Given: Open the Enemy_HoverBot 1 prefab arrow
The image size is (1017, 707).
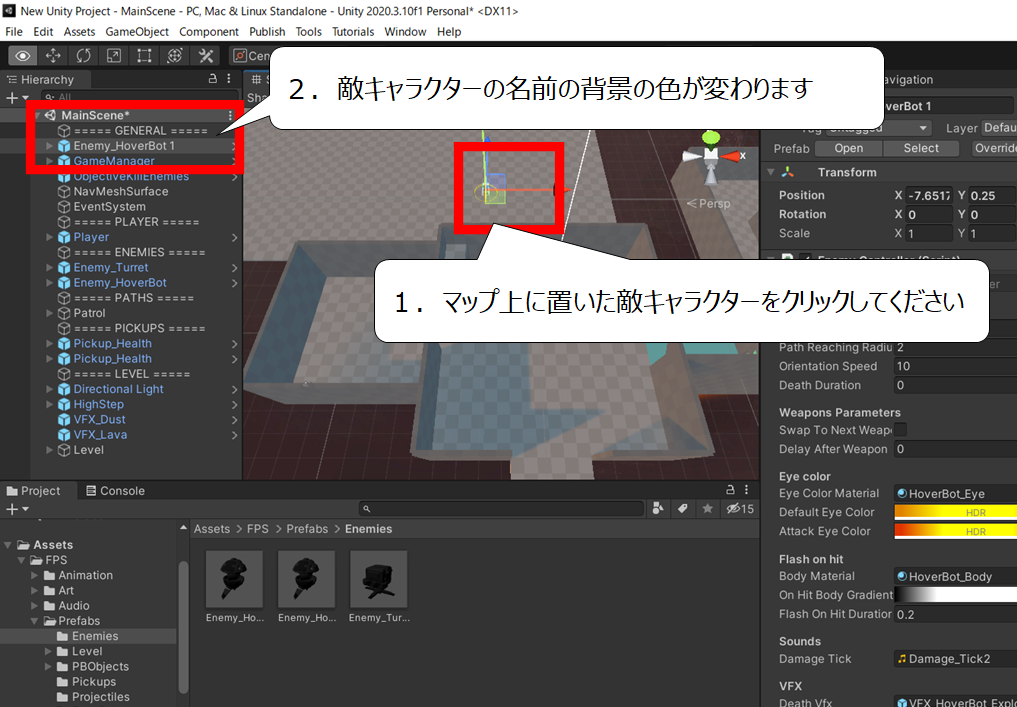Looking at the screenshot, I should pos(234,146).
